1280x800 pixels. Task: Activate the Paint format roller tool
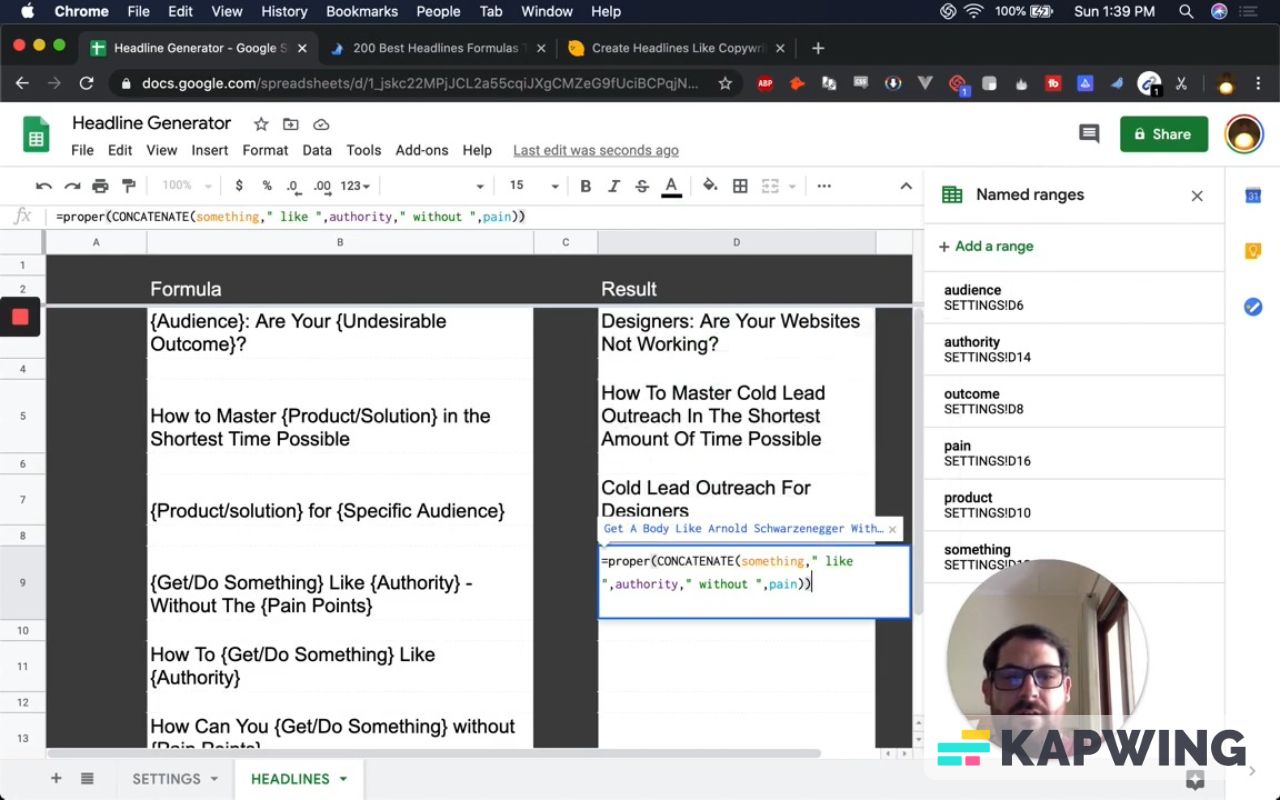(x=128, y=186)
